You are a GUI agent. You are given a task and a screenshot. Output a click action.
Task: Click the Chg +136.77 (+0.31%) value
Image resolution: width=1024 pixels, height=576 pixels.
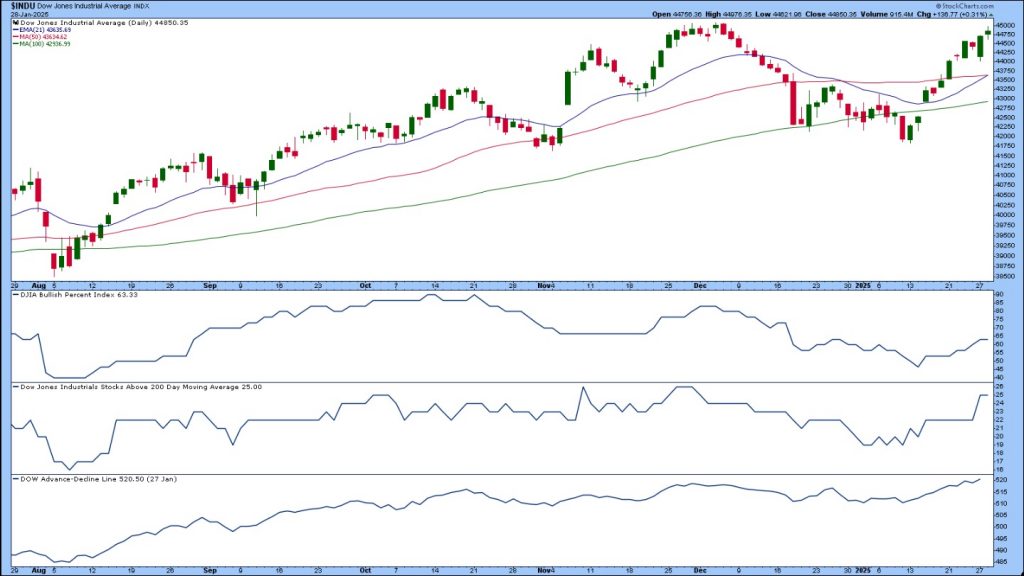pyautogui.click(x=951, y=14)
